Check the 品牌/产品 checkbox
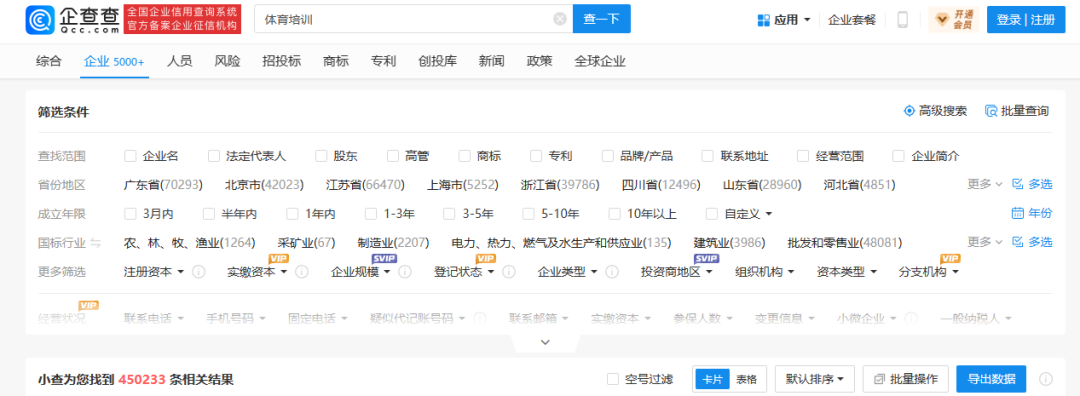The width and height of the screenshot is (1080, 396). click(x=608, y=156)
